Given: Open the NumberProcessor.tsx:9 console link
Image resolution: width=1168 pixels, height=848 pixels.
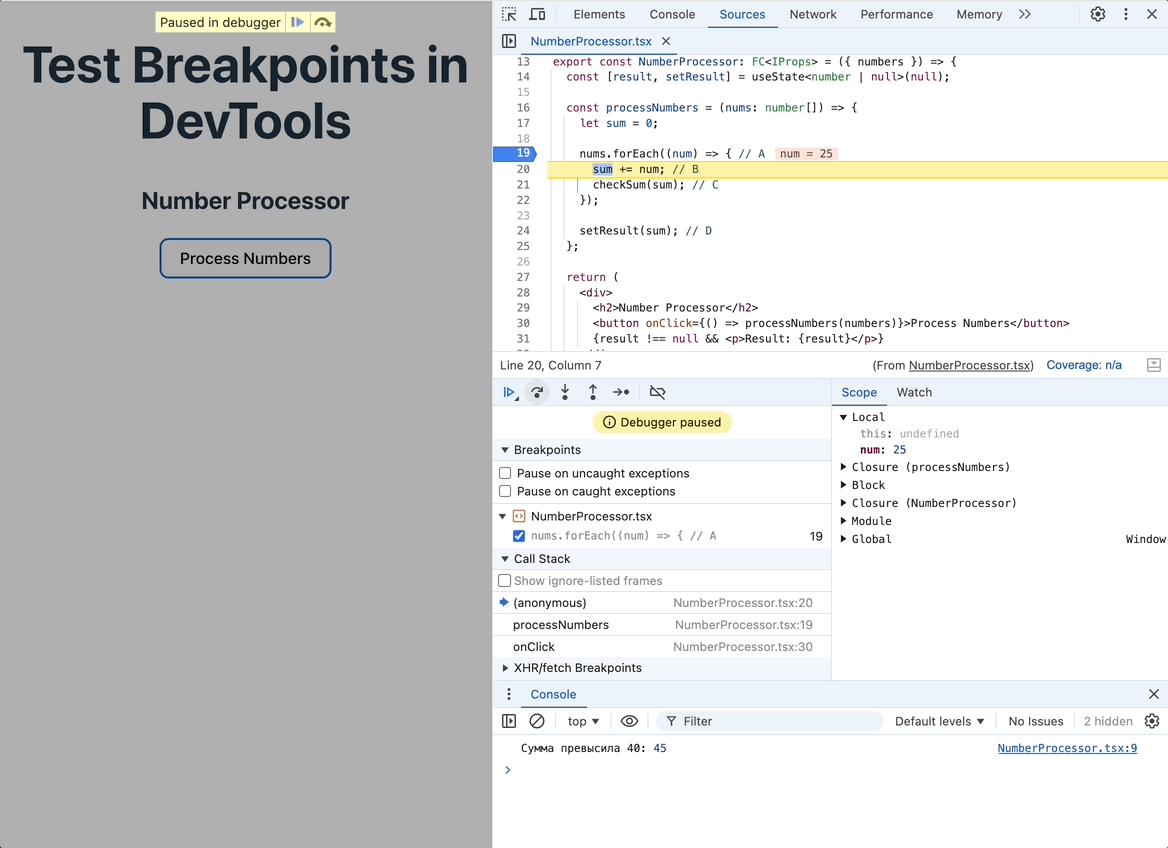Looking at the screenshot, I should pyautogui.click(x=1067, y=748).
